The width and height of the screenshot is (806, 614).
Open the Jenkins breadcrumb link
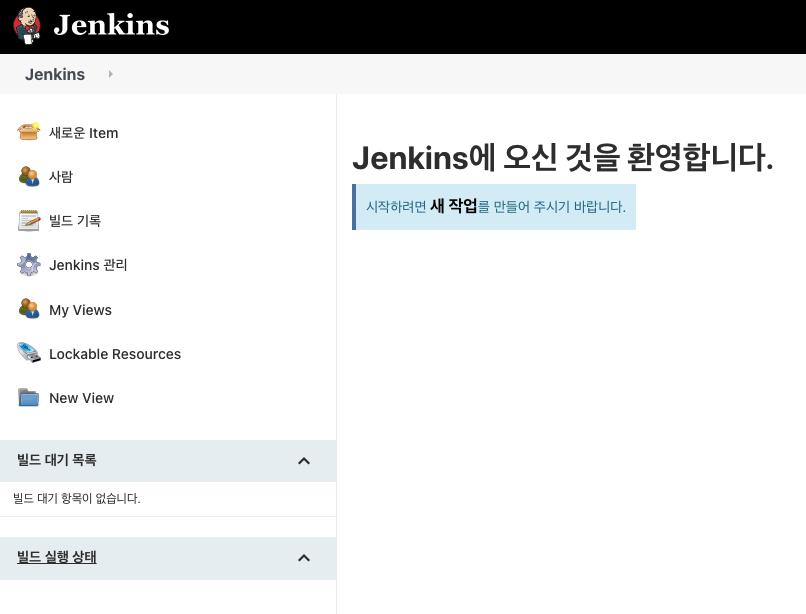(55, 75)
